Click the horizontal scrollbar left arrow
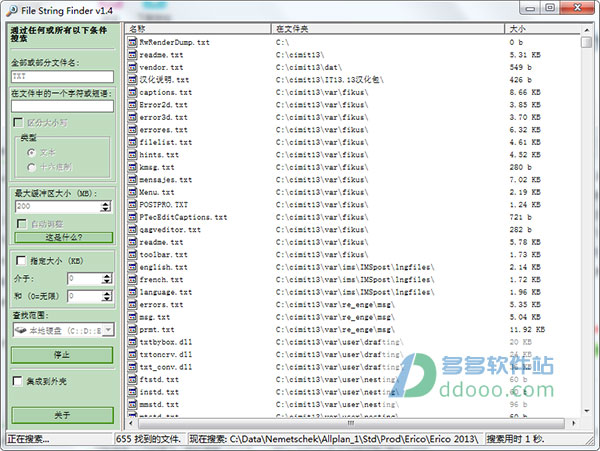This screenshot has width=600, height=451. click(131, 423)
